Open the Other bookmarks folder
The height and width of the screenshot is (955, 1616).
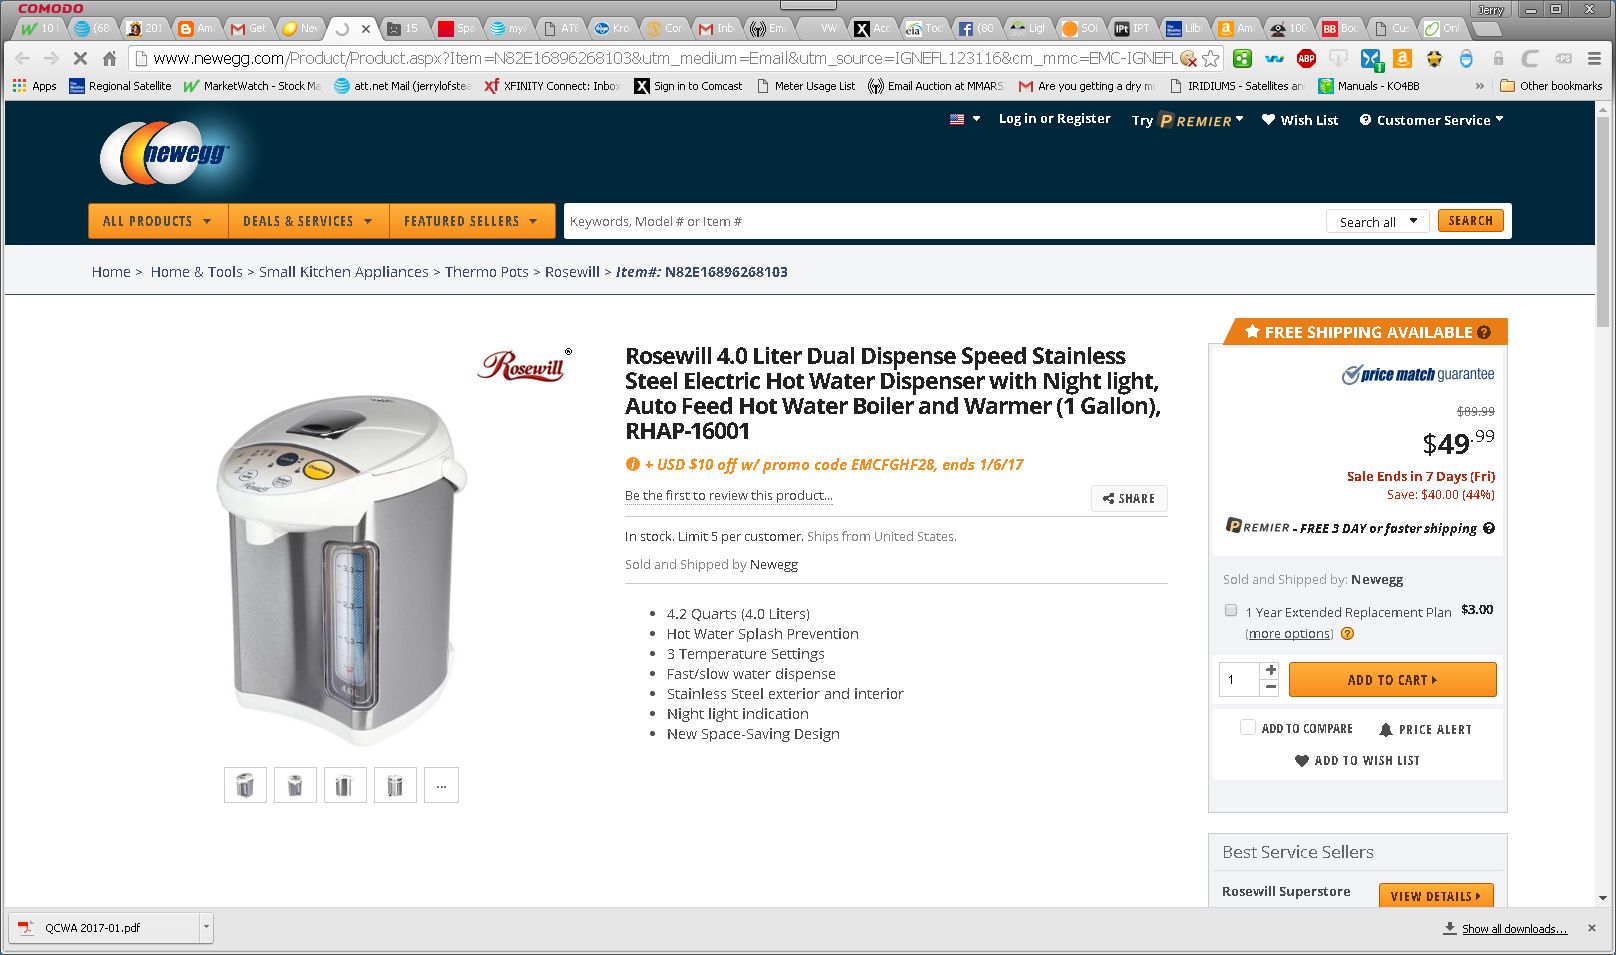pyautogui.click(x=1551, y=86)
